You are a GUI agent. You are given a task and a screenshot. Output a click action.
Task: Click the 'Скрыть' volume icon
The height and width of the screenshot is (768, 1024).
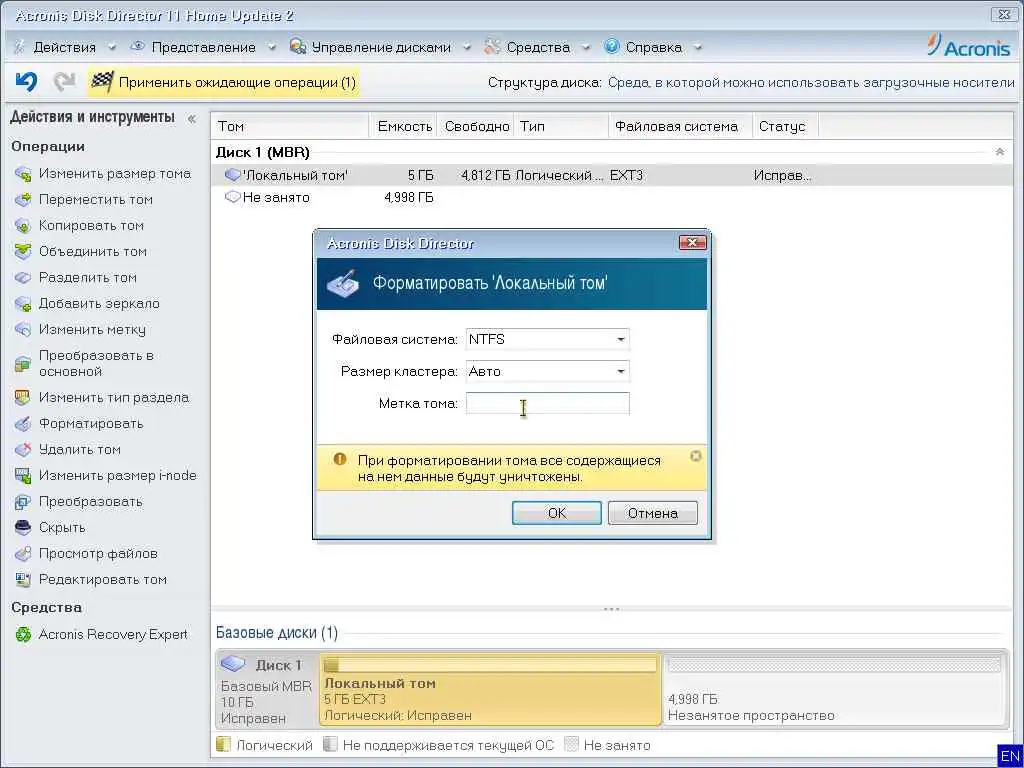point(23,528)
